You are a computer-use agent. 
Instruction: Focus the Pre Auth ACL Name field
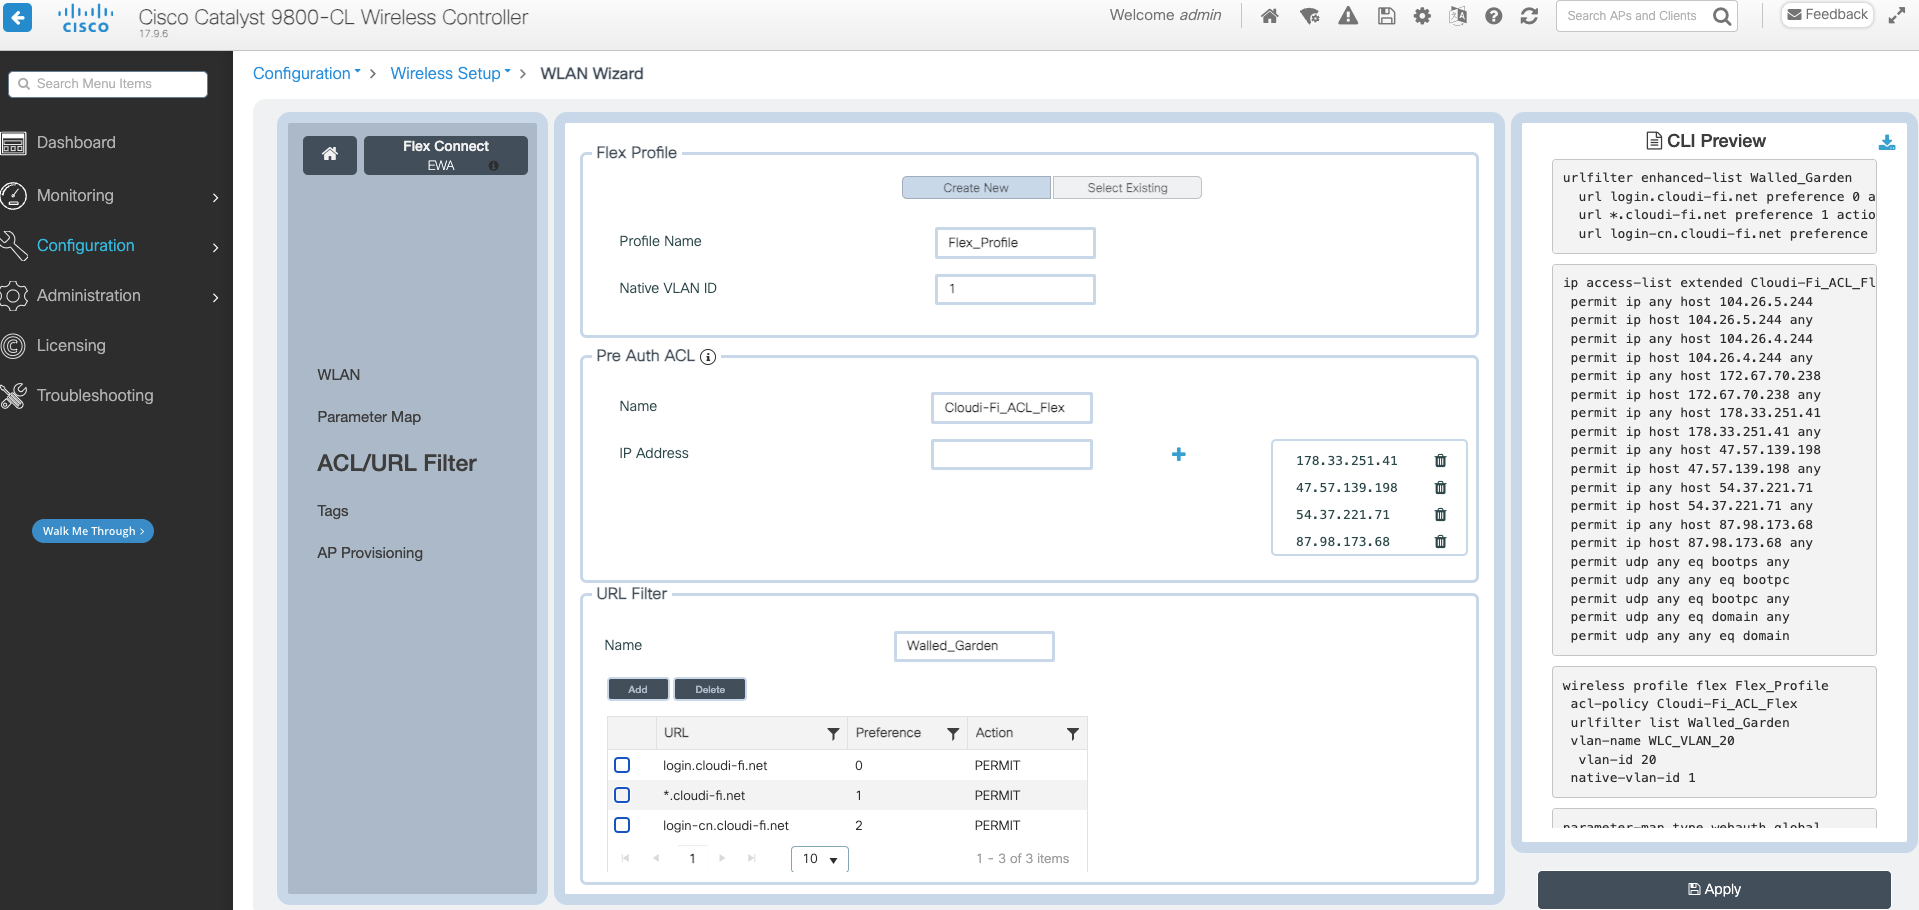[x=1012, y=408]
